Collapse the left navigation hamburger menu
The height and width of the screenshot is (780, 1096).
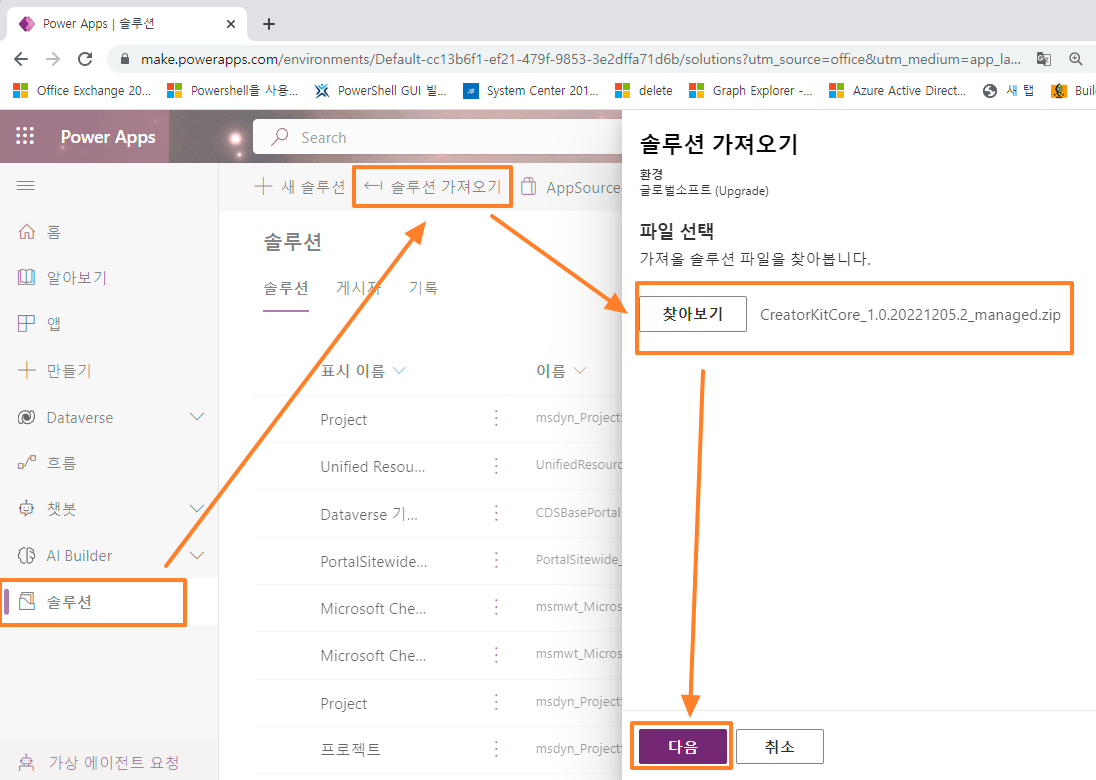(x=26, y=185)
